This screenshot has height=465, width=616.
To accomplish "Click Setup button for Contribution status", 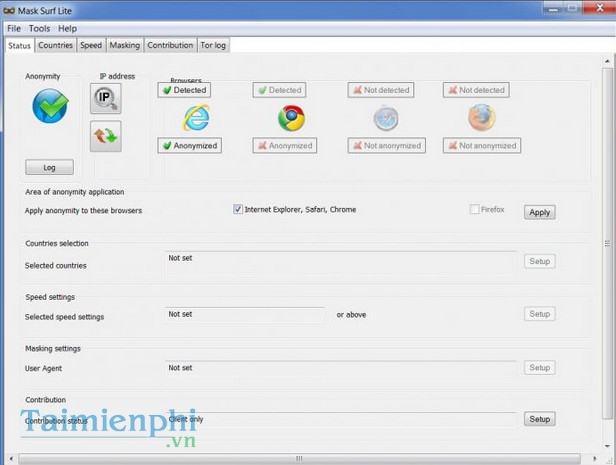I will (x=539, y=419).
